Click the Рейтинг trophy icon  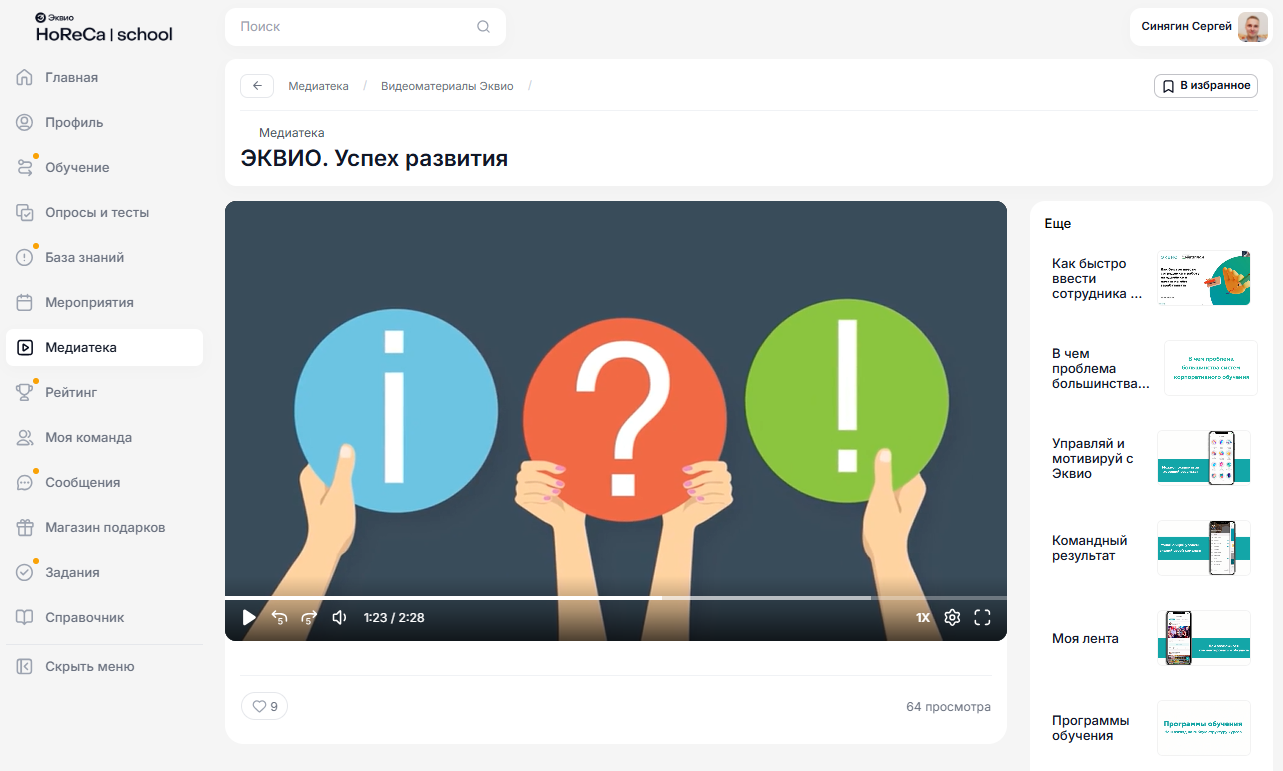click(x=25, y=393)
